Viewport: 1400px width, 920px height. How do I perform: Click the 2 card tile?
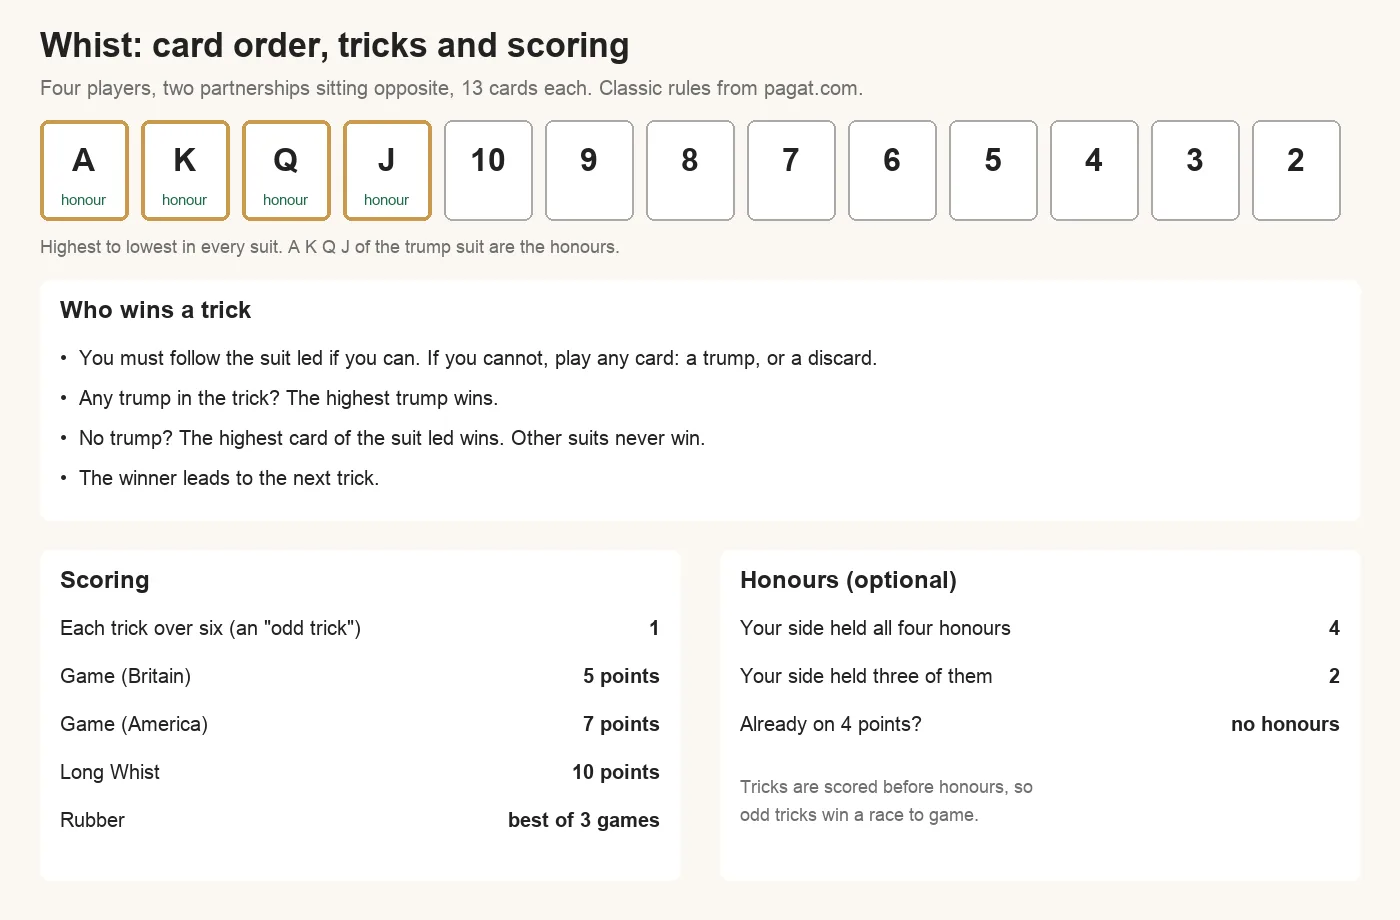pos(1296,170)
